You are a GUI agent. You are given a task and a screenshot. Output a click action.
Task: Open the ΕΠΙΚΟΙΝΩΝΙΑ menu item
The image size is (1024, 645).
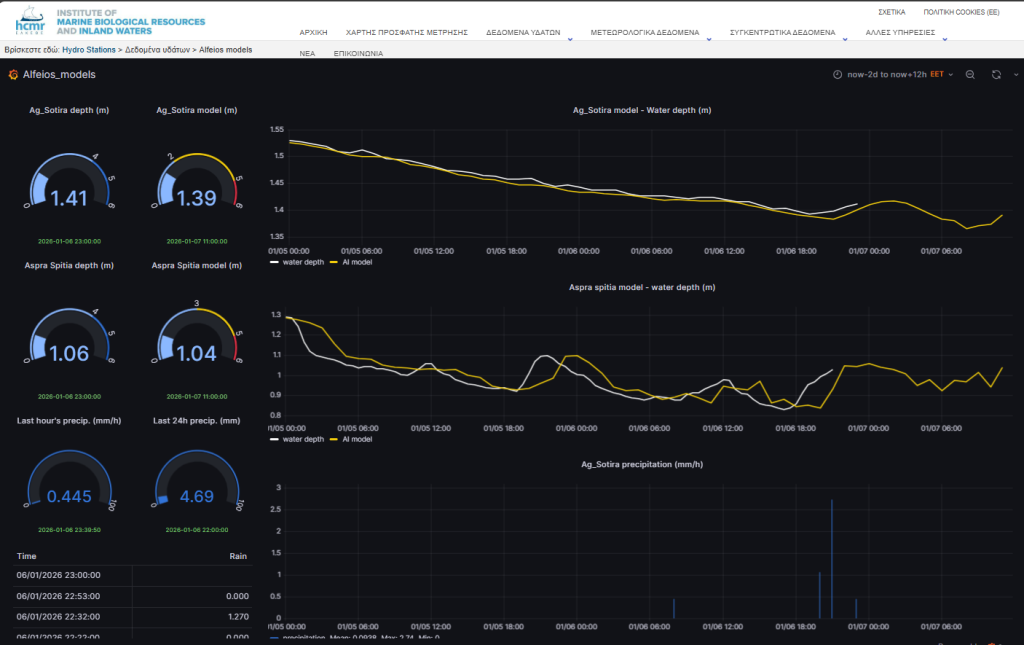tap(357, 53)
